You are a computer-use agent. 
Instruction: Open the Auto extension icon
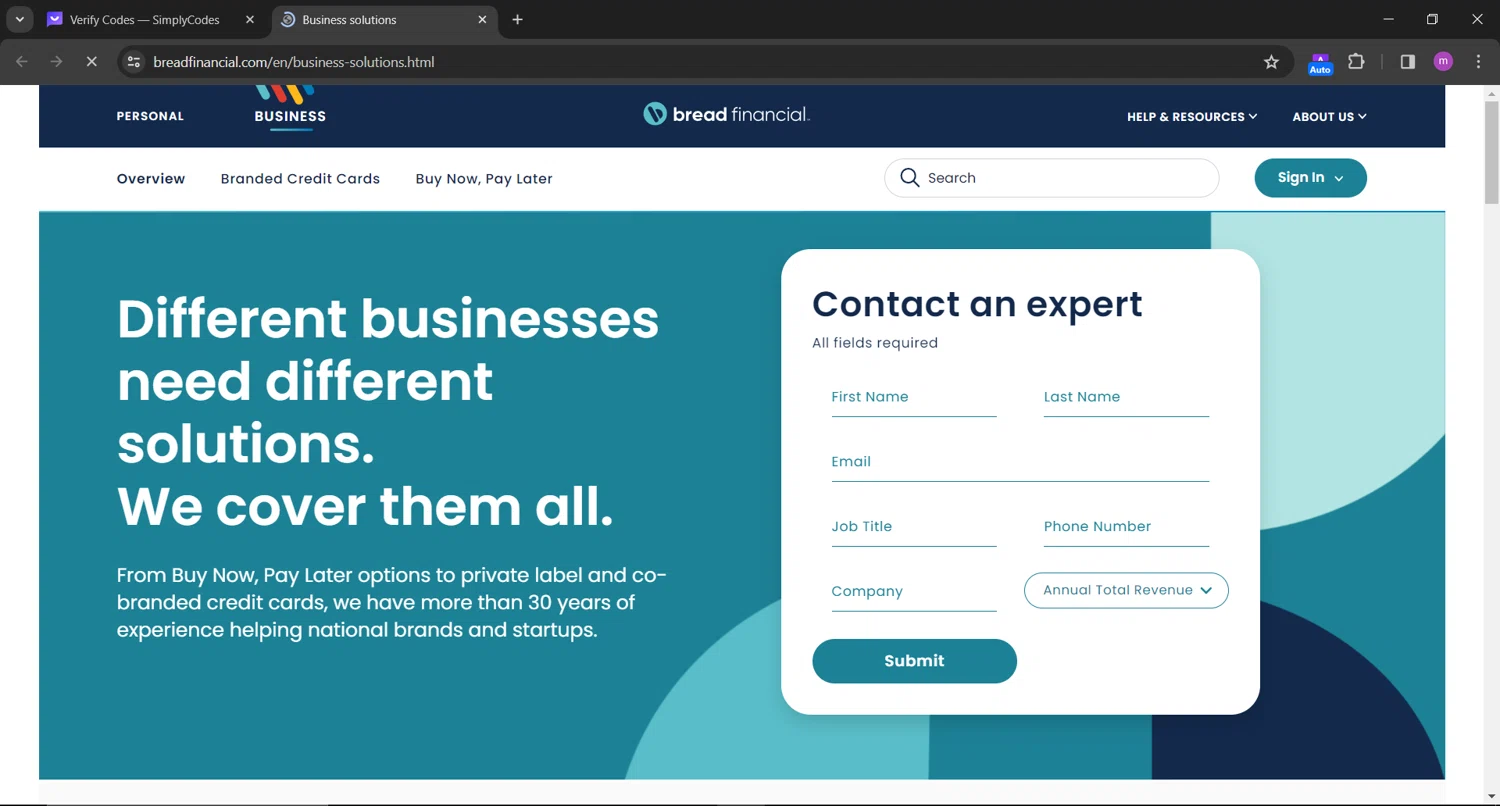coord(1320,63)
